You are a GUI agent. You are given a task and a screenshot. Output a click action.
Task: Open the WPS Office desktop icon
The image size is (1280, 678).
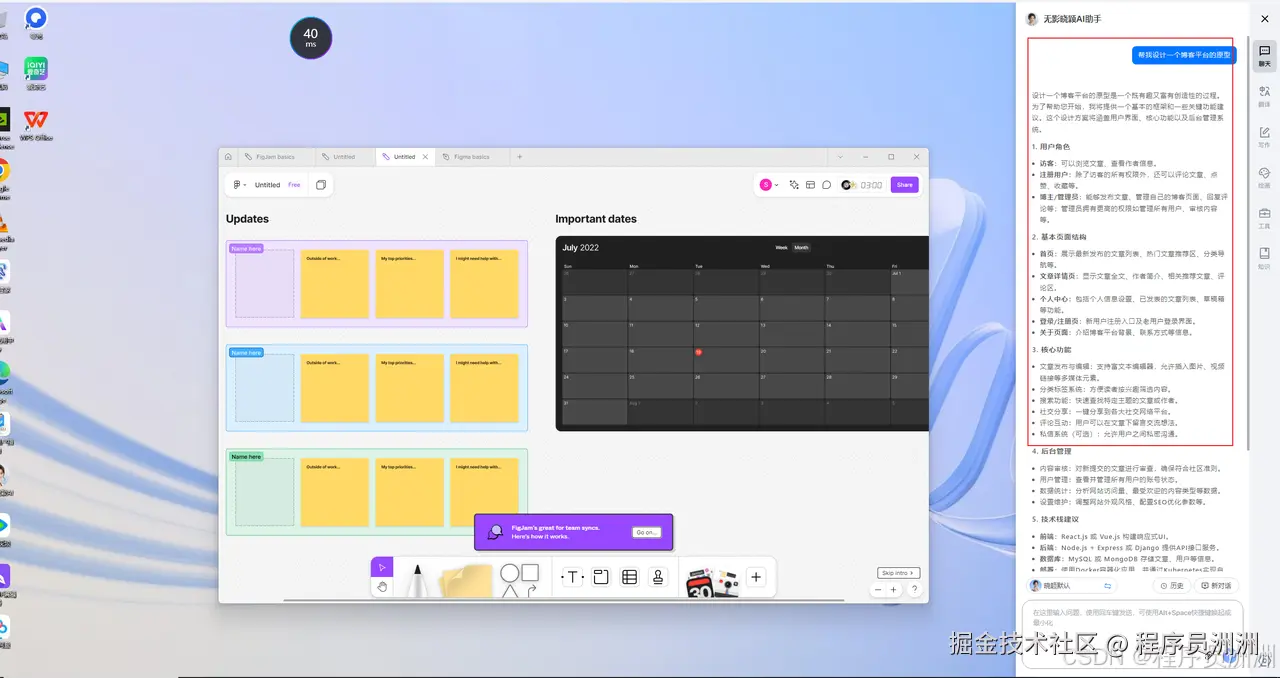(x=36, y=125)
